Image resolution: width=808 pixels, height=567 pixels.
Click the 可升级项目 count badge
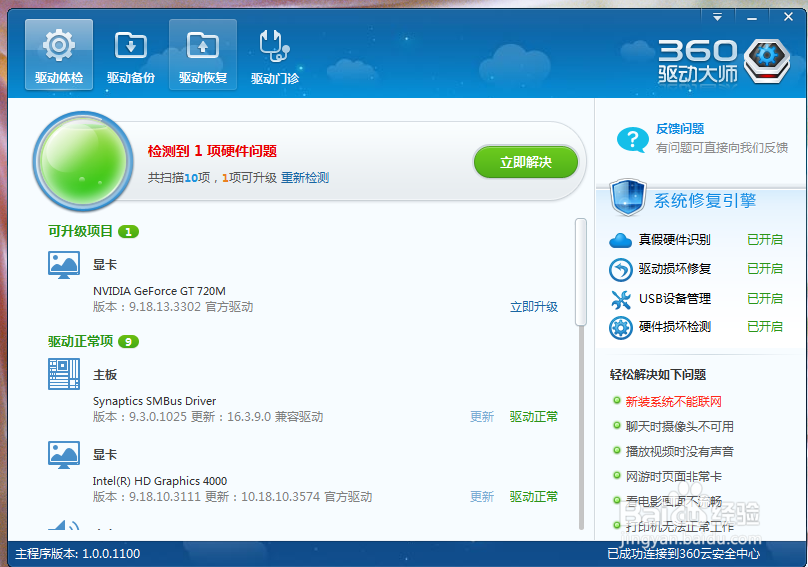pos(128,232)
